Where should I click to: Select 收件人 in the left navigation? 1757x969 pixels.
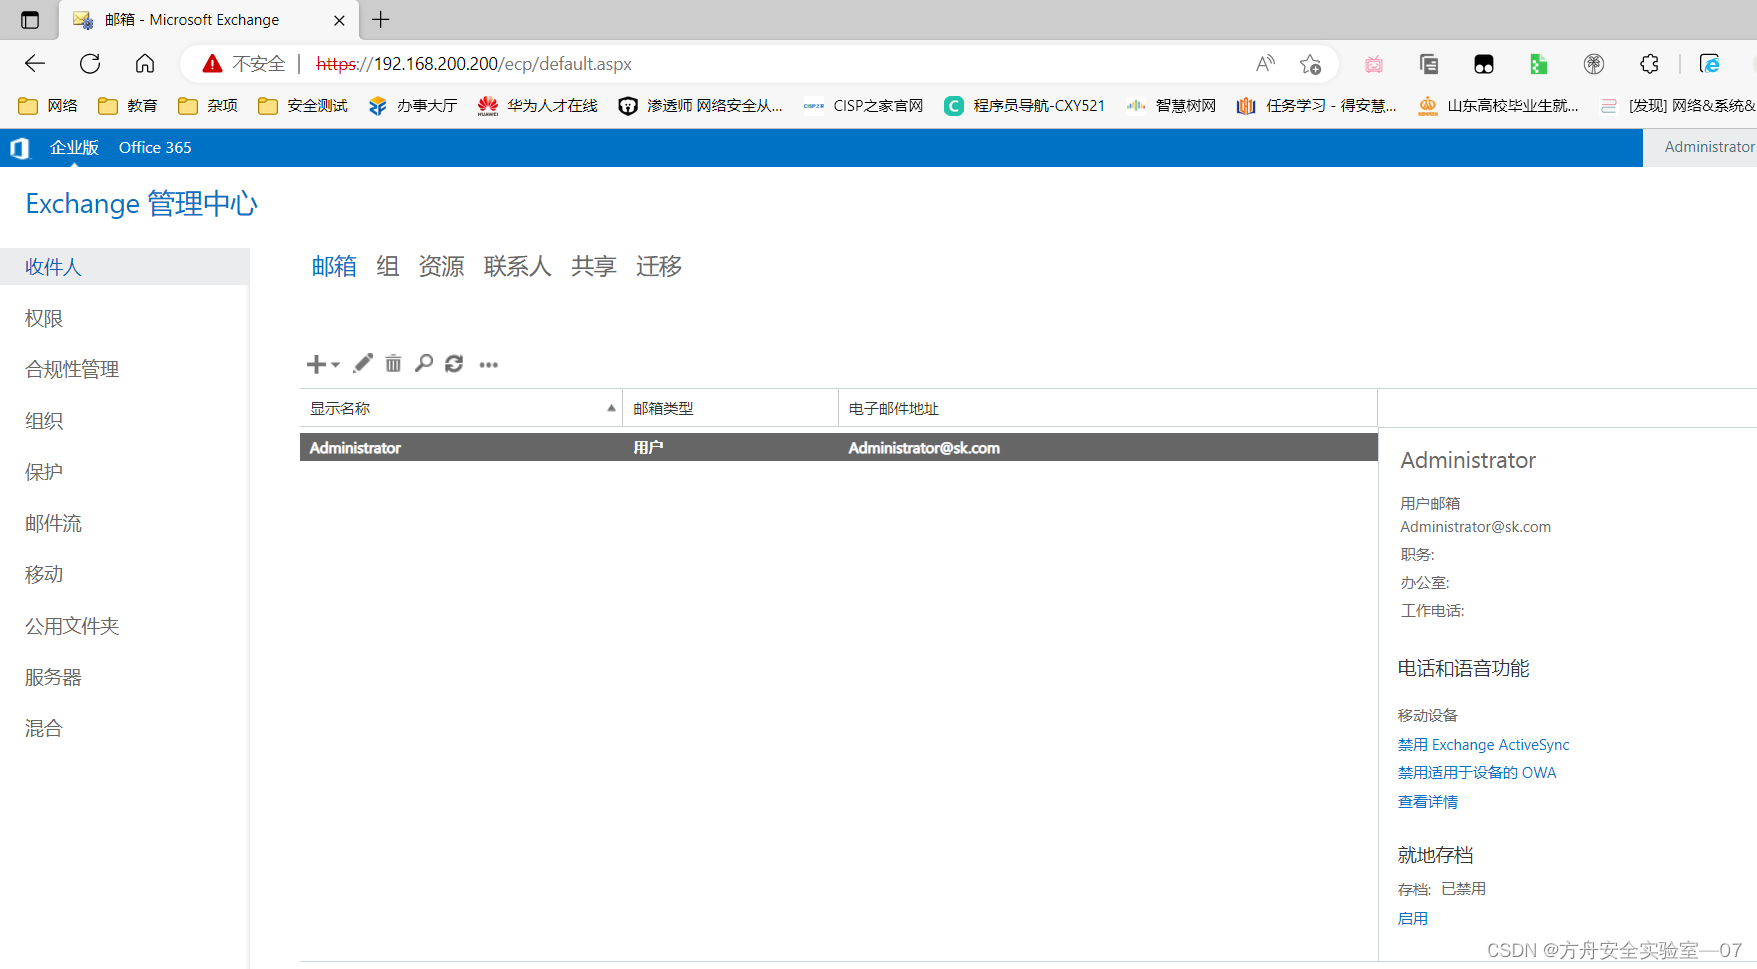click(124, 267)
